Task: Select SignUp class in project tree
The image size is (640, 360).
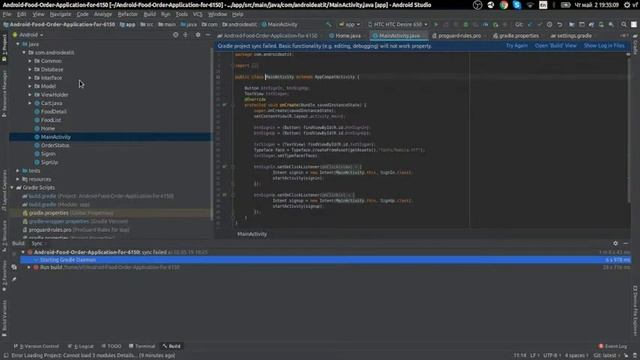Action: (x=49, y=162)
